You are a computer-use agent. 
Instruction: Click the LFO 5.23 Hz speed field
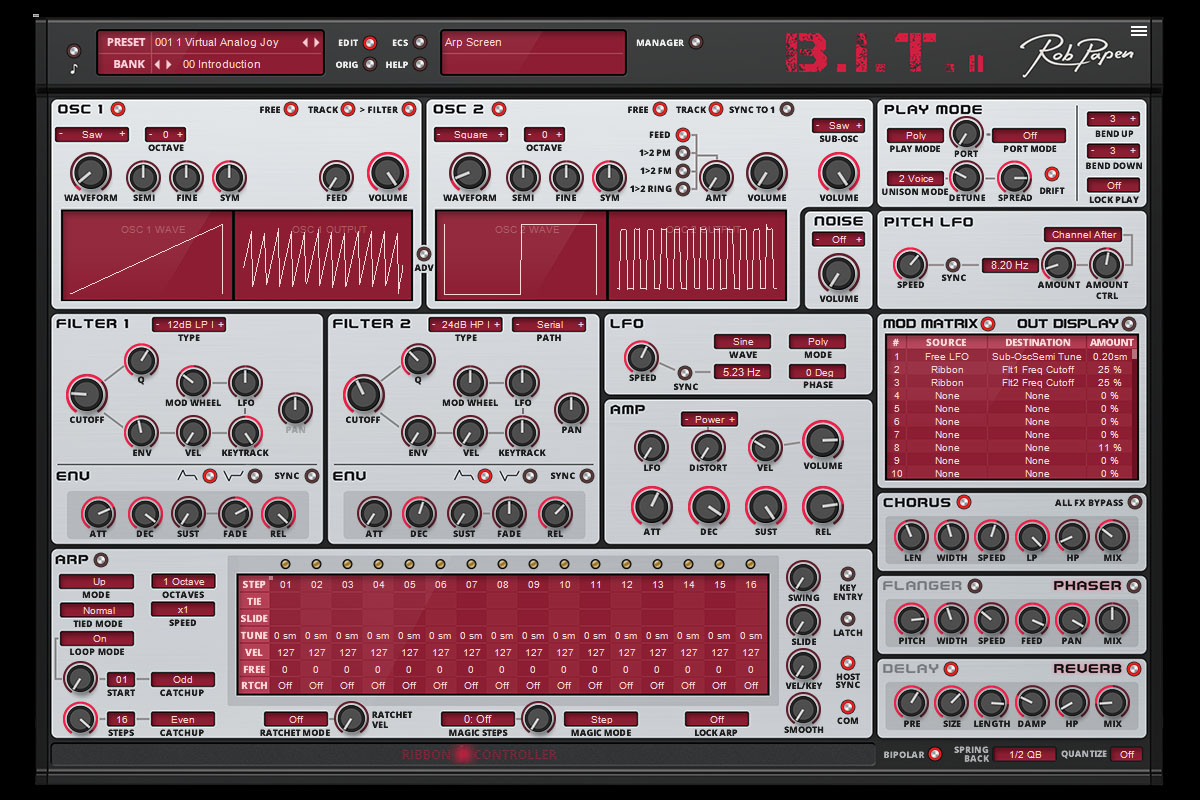coord(742,372)
